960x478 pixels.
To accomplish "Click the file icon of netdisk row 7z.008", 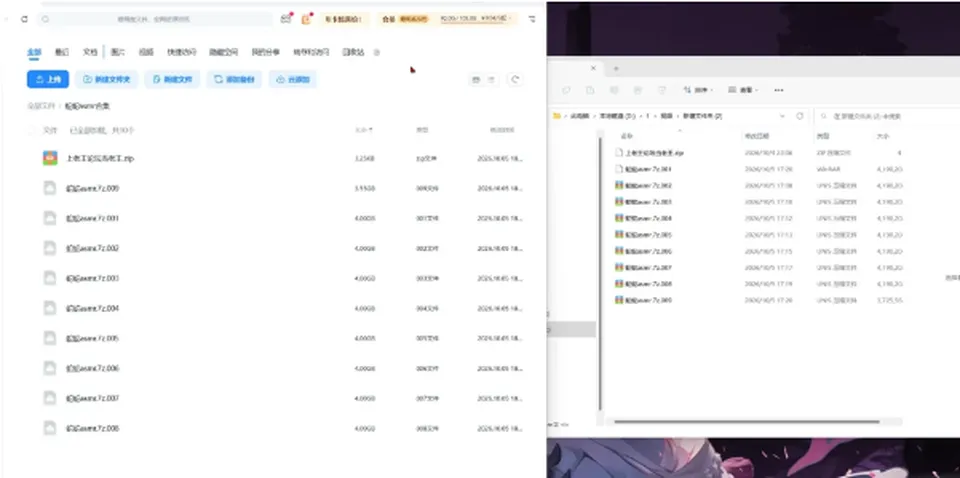I will (50, 428).
